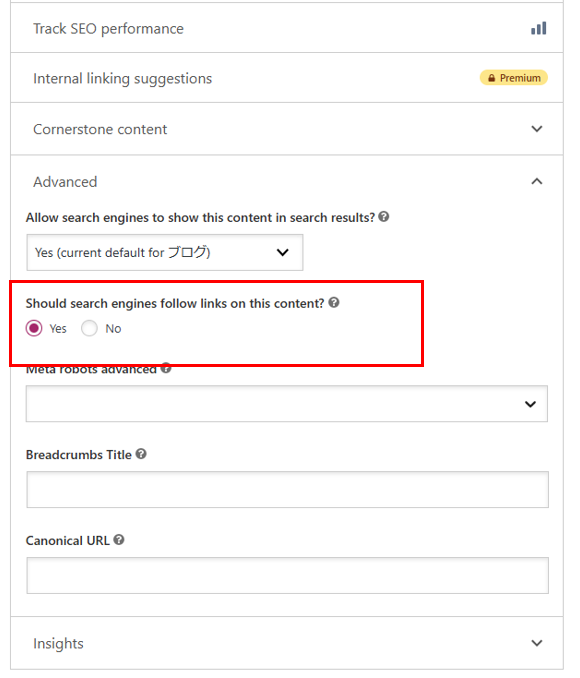Image resolution: width=580 pixels, height=678 pixels.
Task: Click help icon next to Canonical URL
Action: 119,540
